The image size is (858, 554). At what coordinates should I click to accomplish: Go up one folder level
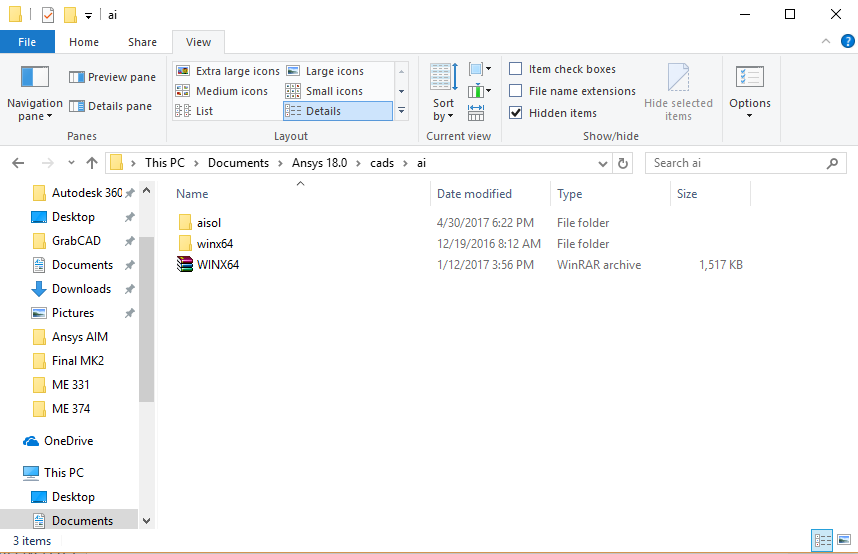pyautogui.click(x=92, y=163)
